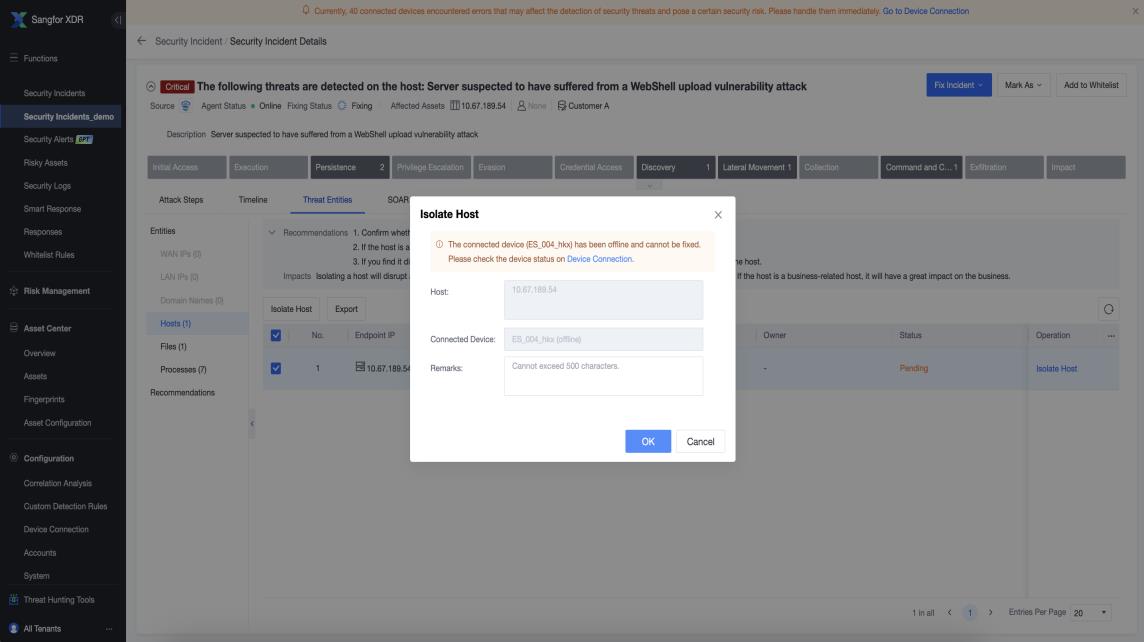Open Security Incidents in sidebar
The image size is (1144, 642).
coord(54,93)
